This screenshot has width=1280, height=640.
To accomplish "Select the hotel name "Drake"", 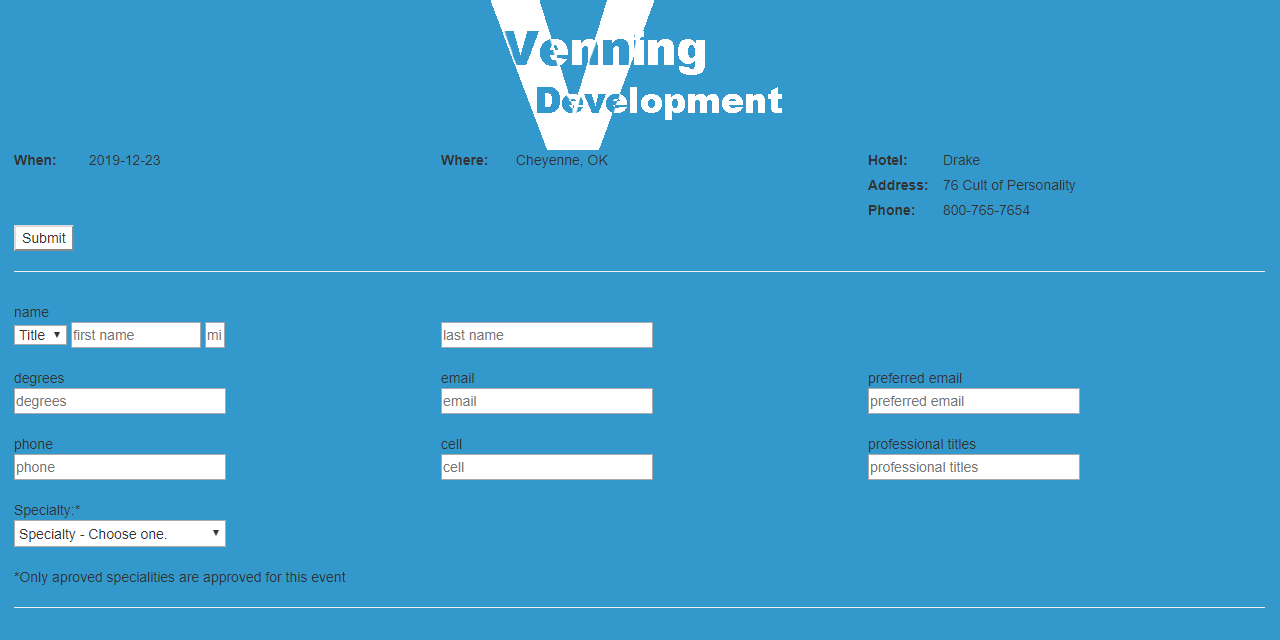I will 961,160.
